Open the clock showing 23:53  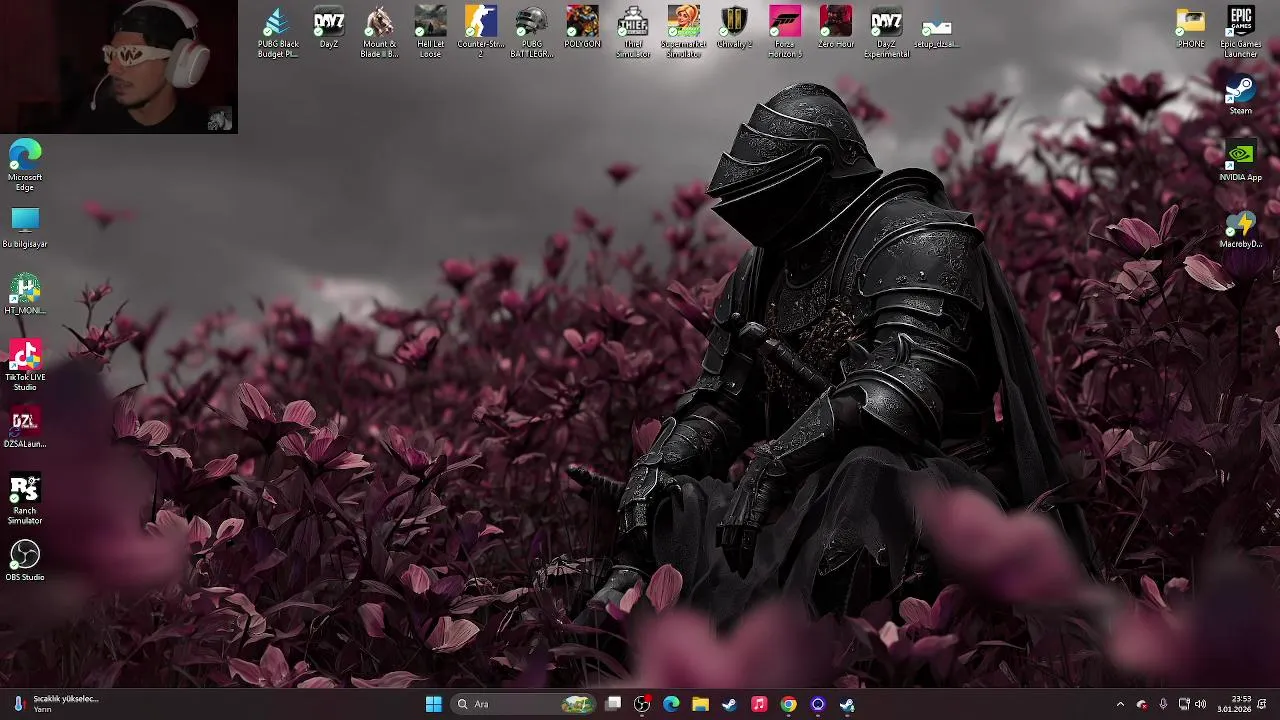(x=1234, y=704)
